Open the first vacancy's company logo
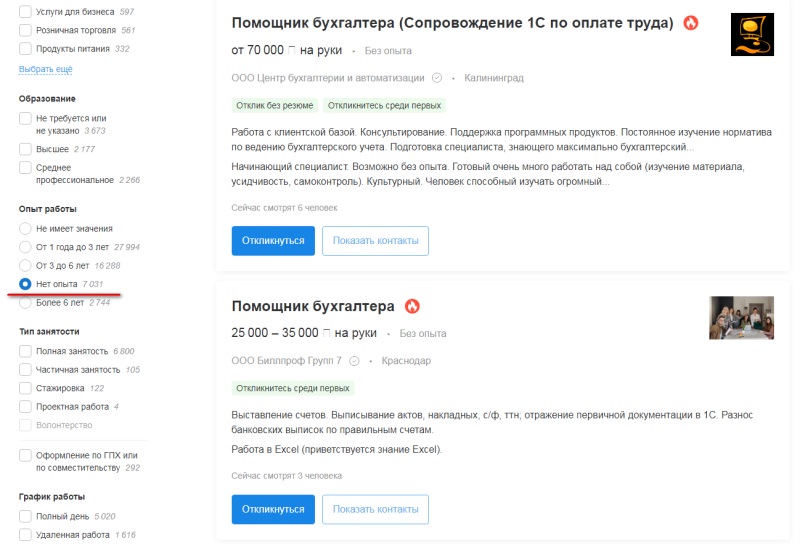Image resolution: width=800 pixels, height=544 pixels. tap(752, 34)
